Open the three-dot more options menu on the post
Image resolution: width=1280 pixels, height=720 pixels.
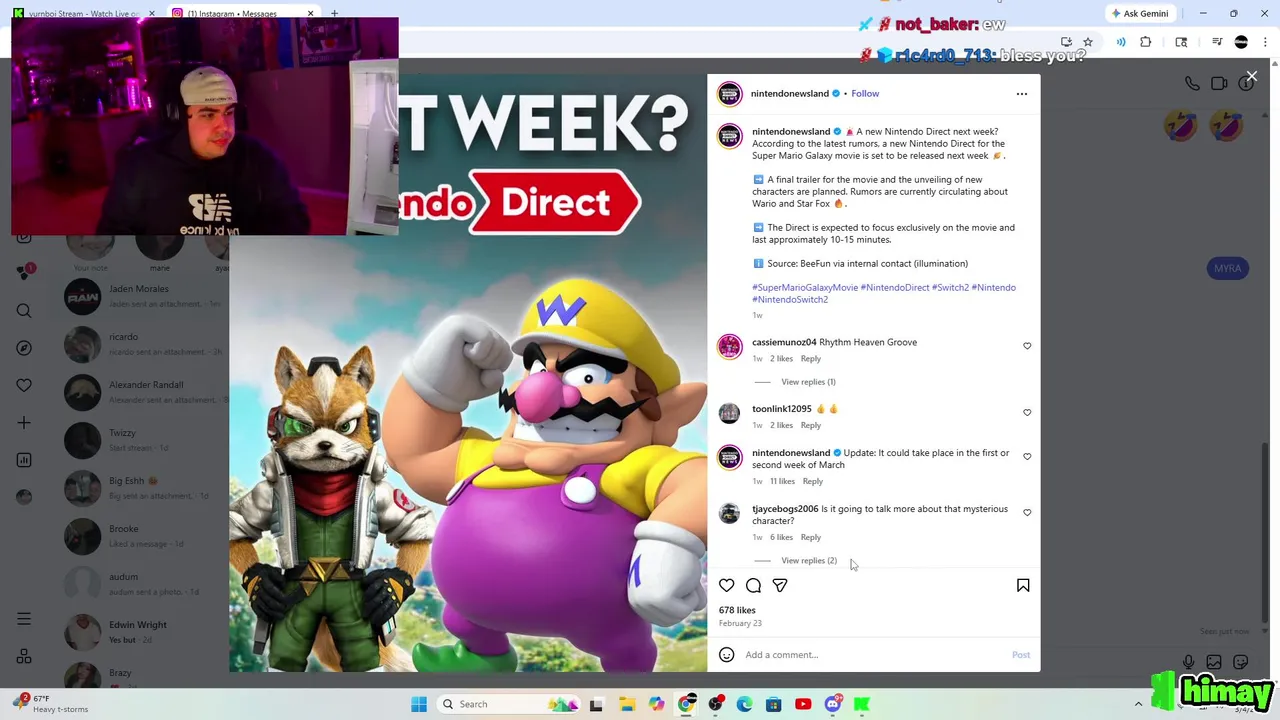point(1021,94)
